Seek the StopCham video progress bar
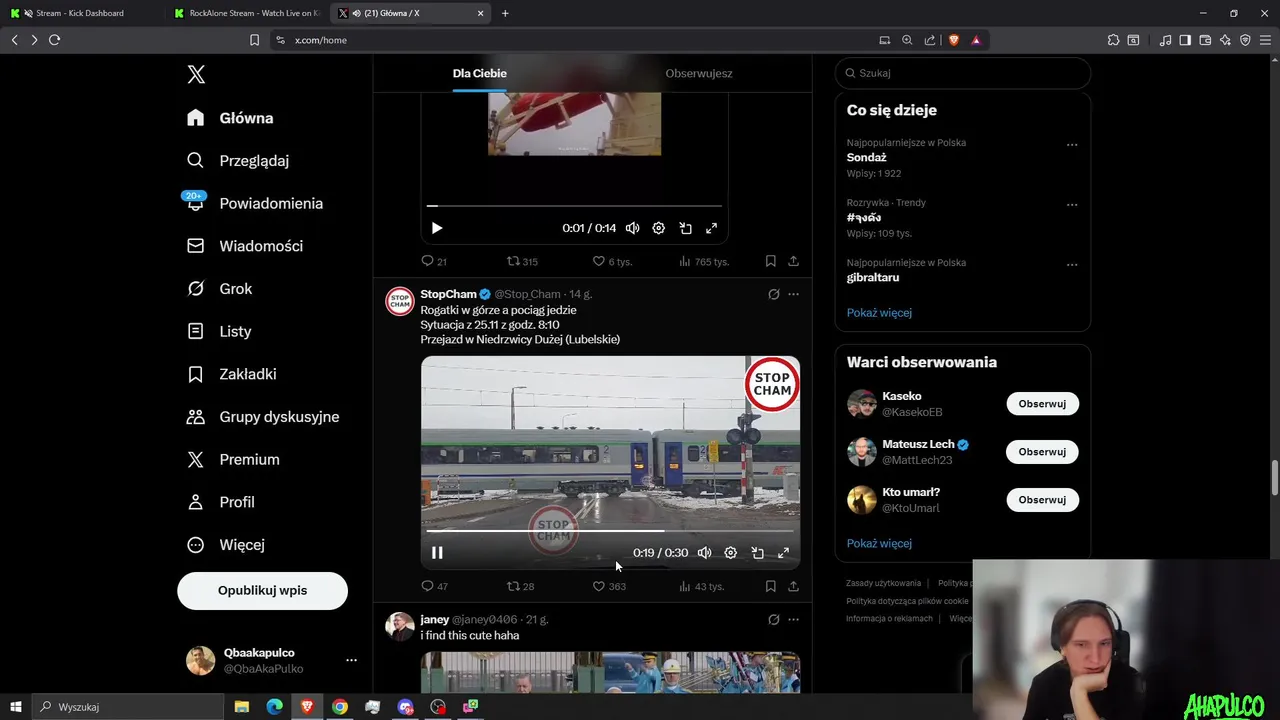This screenshot has width=1280, height=720. tap(610, 531)
